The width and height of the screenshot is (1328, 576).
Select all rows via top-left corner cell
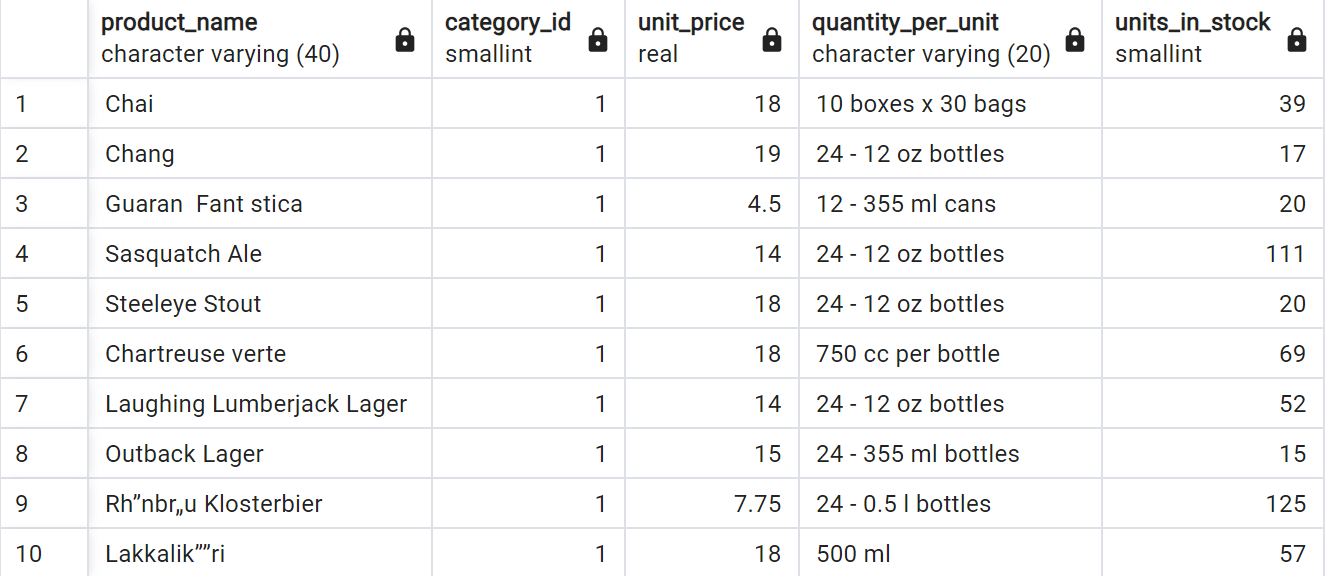tap(44, 39)
